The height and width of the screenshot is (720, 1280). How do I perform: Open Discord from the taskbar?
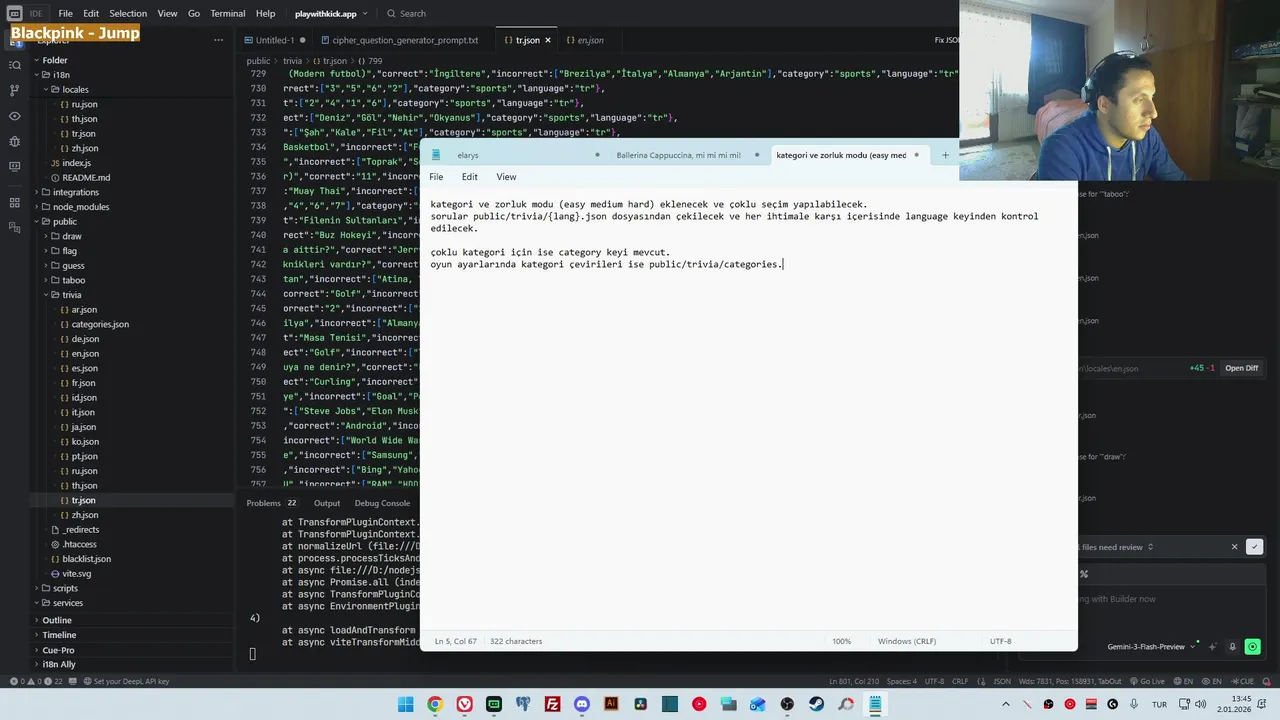(x=582, y=704)
